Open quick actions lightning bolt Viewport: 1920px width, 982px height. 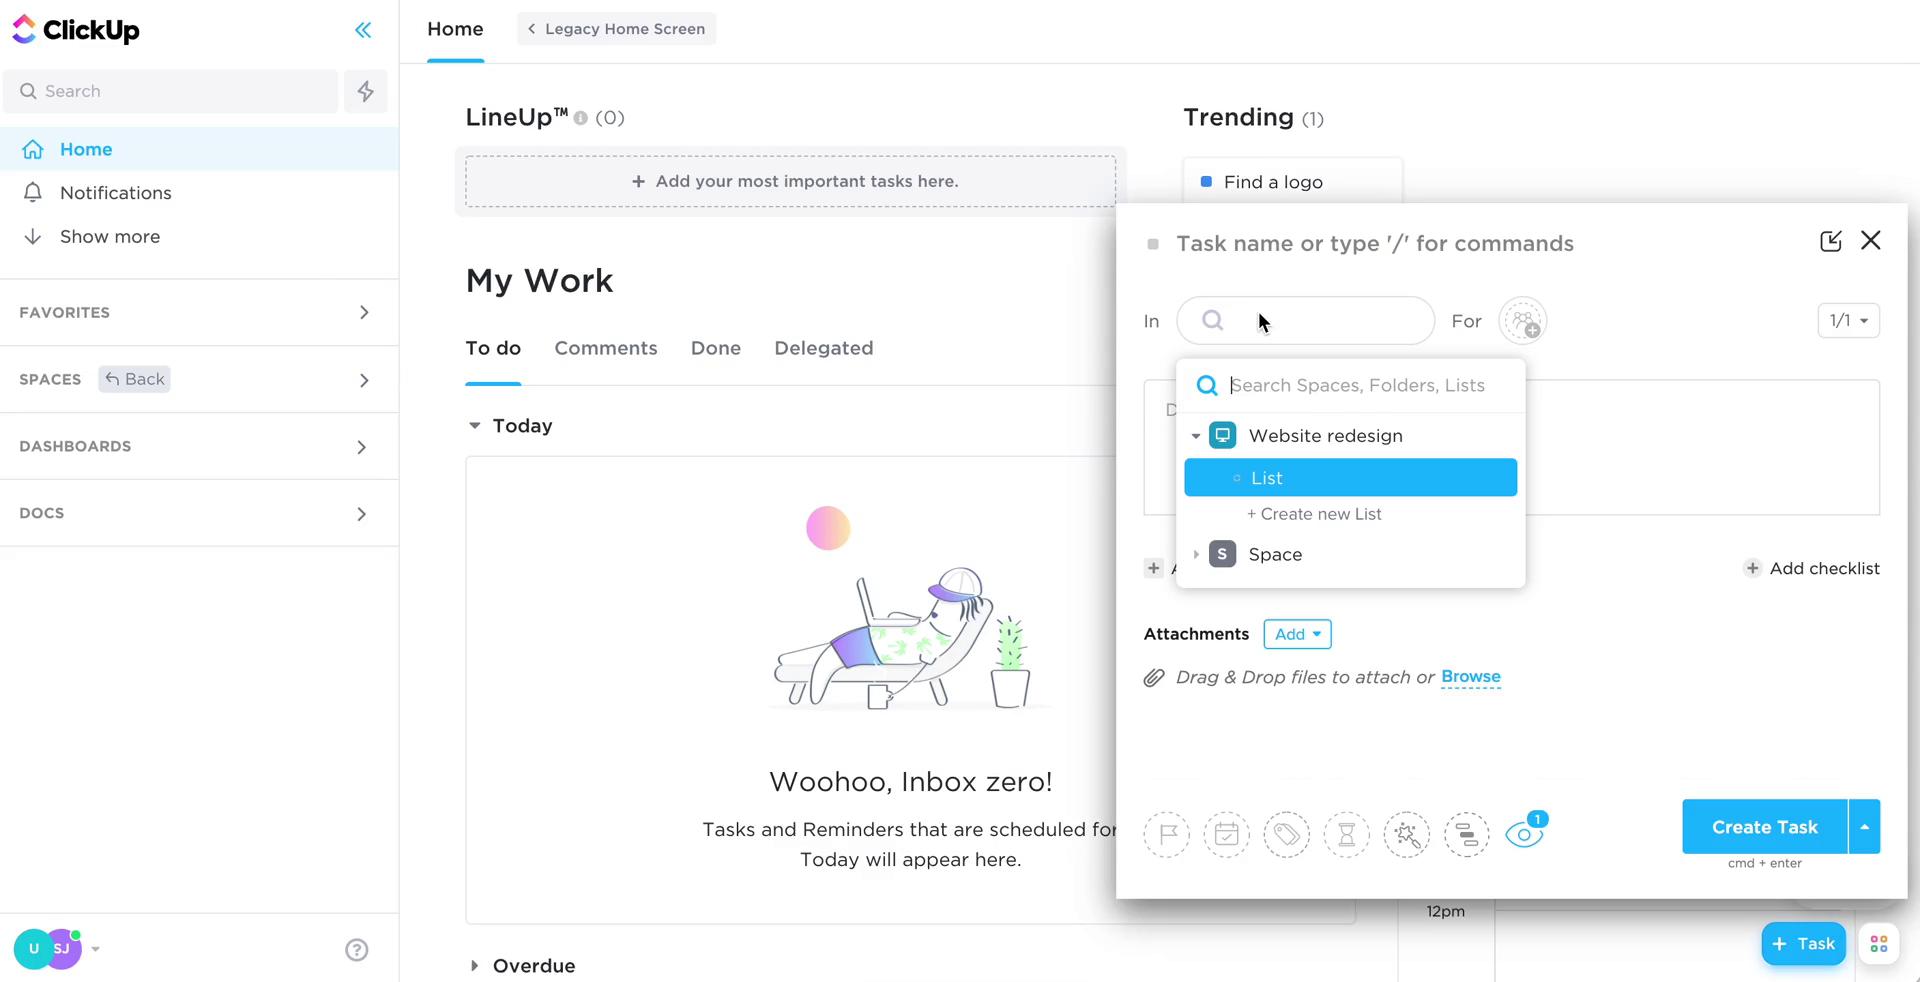pos(366,91)
